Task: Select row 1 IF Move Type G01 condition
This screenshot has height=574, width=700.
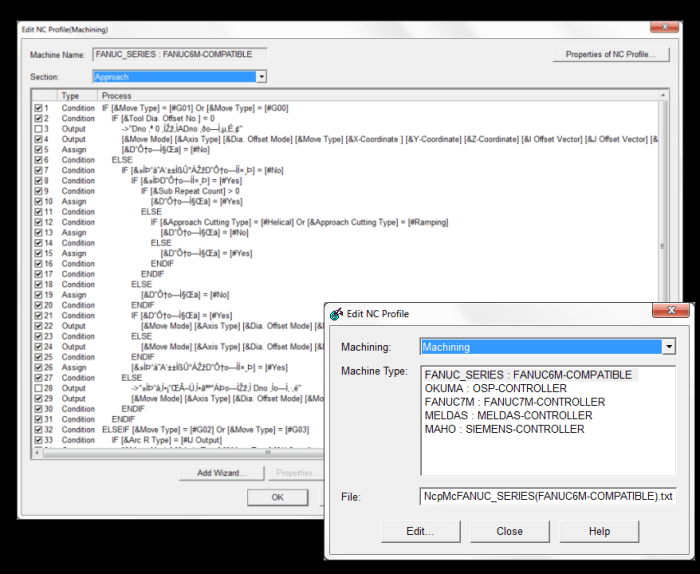Action: (195, 108)
